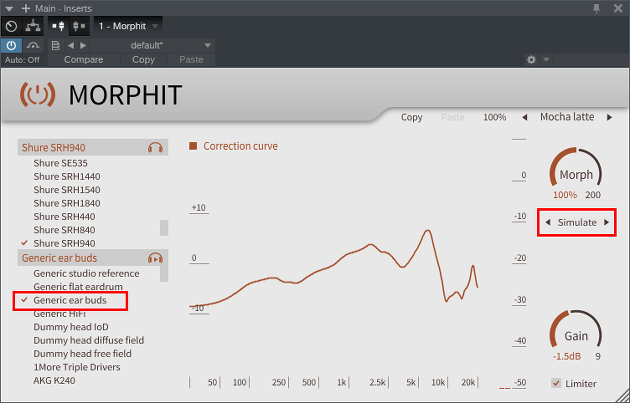Image resolution: width=630 pixels, height=403 pixels.
Task: Click the Gain knob
Action: pos(576,331)
